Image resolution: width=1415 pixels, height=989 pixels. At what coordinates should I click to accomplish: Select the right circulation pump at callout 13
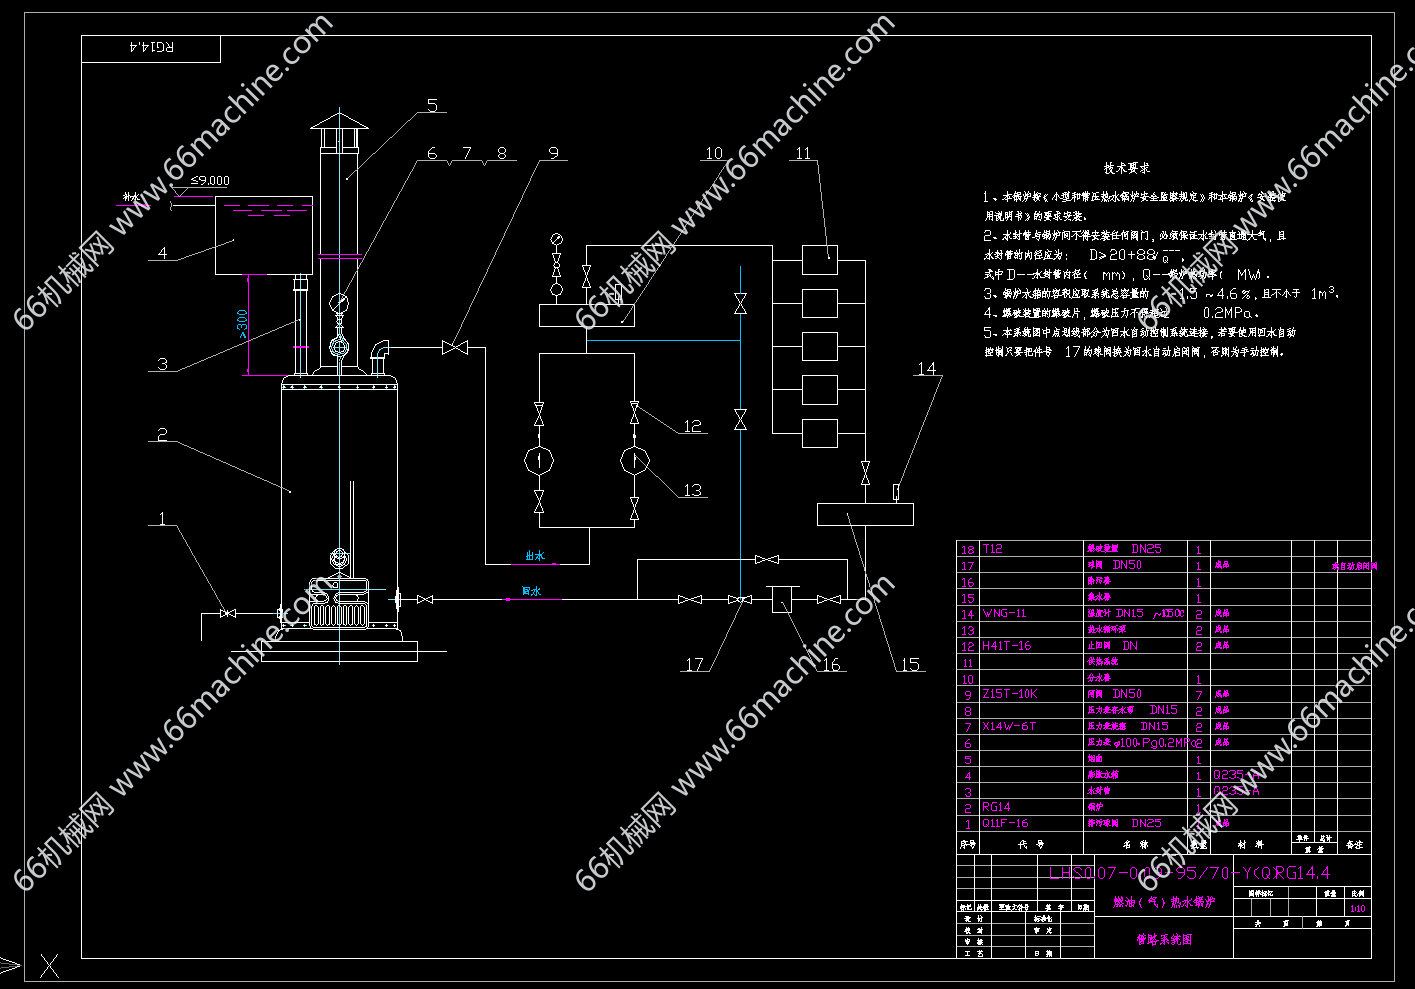(x=635, y=460)
